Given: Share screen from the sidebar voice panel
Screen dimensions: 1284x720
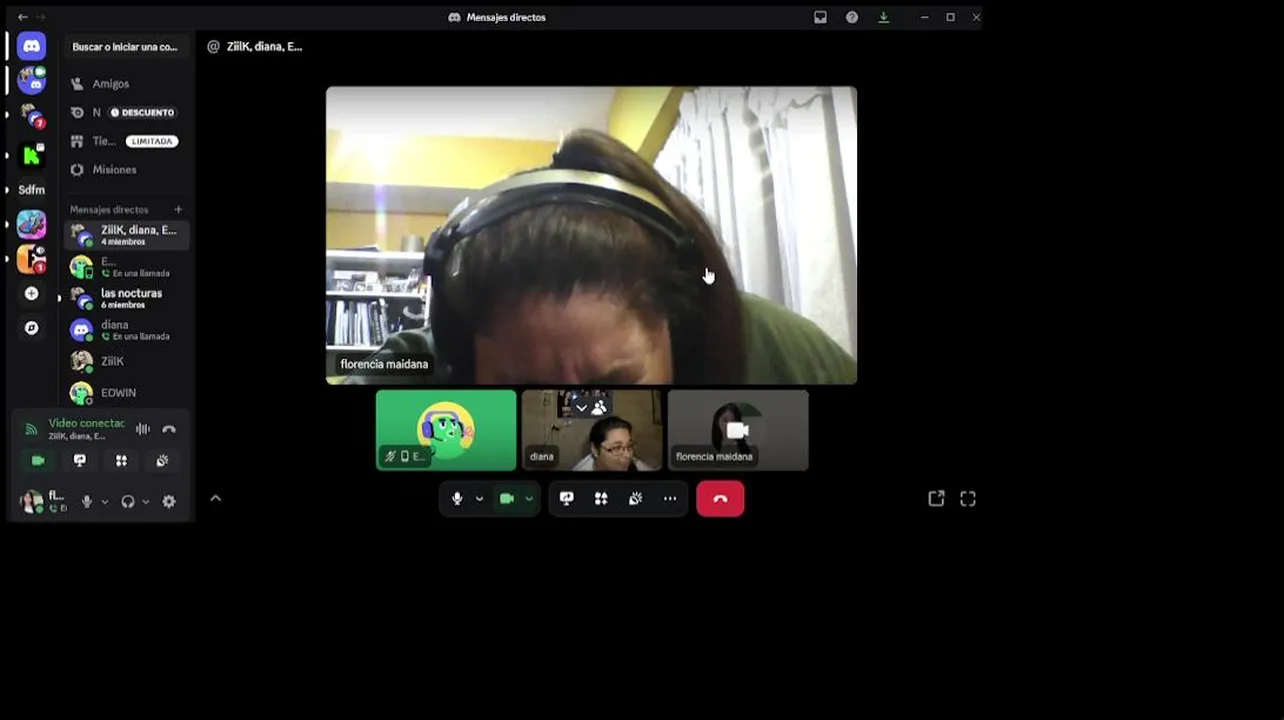Looking at the screenshot, I should [x=80, y=460].
